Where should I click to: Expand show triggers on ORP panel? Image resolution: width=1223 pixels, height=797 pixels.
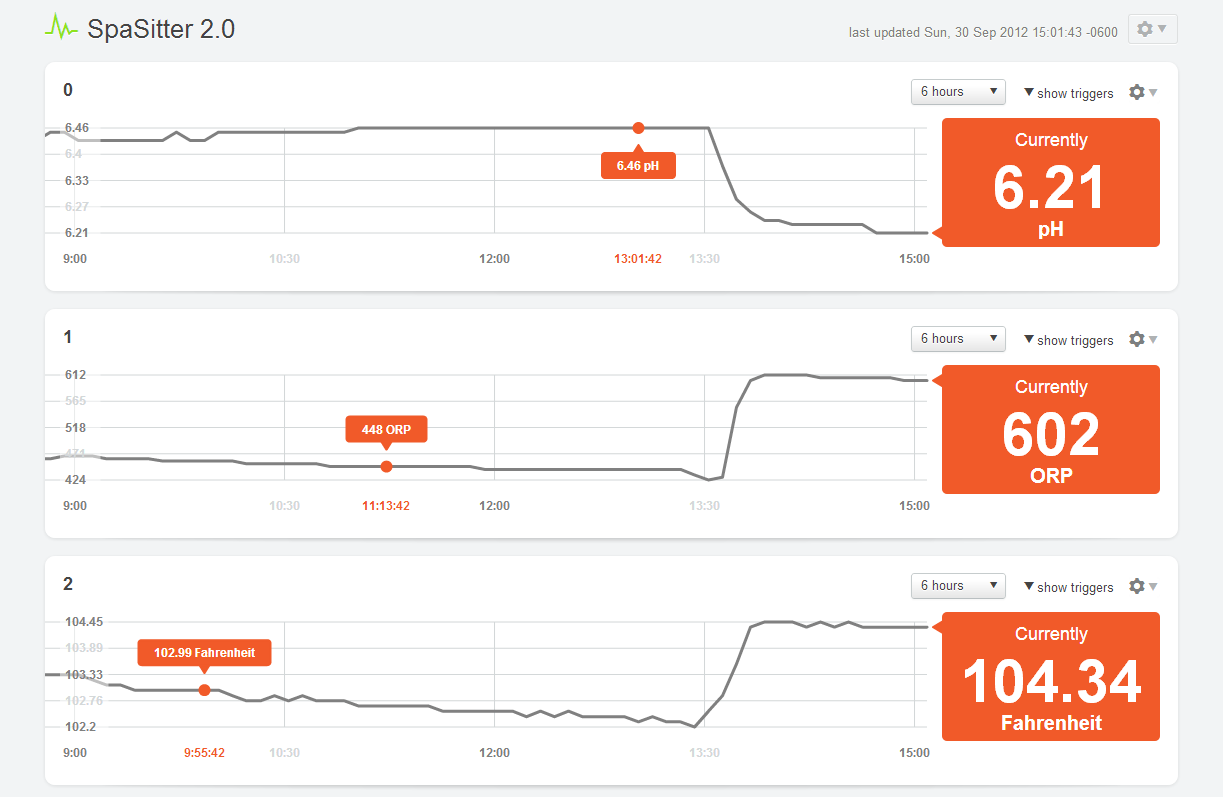click(x=1069, y=340)
